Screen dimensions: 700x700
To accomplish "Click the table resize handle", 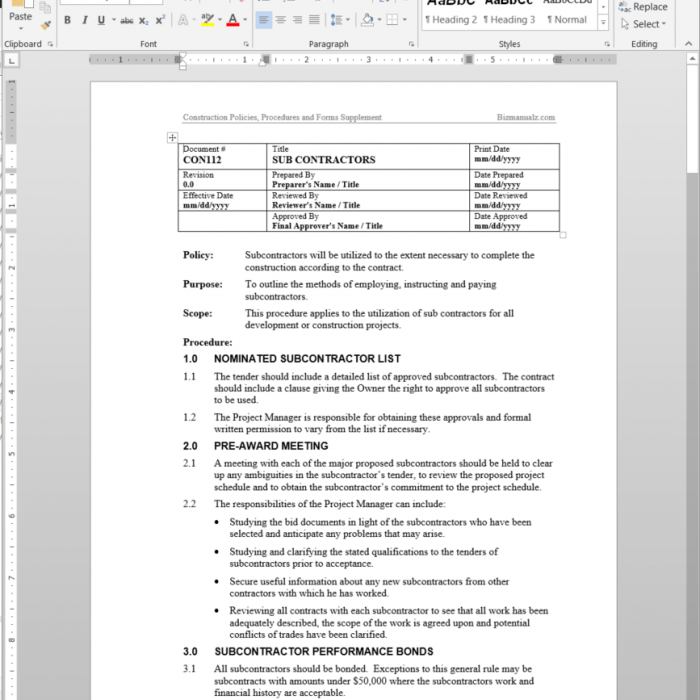I will pyautogui.click(x=563, y=235).
